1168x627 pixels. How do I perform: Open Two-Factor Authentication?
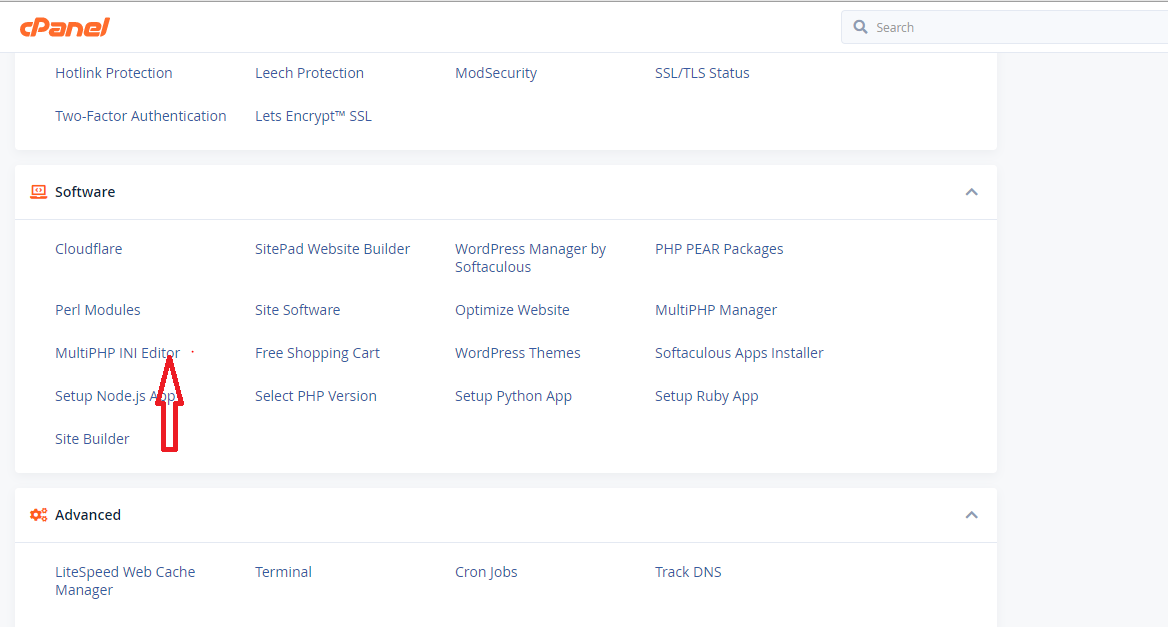click(x=141, y=116)
